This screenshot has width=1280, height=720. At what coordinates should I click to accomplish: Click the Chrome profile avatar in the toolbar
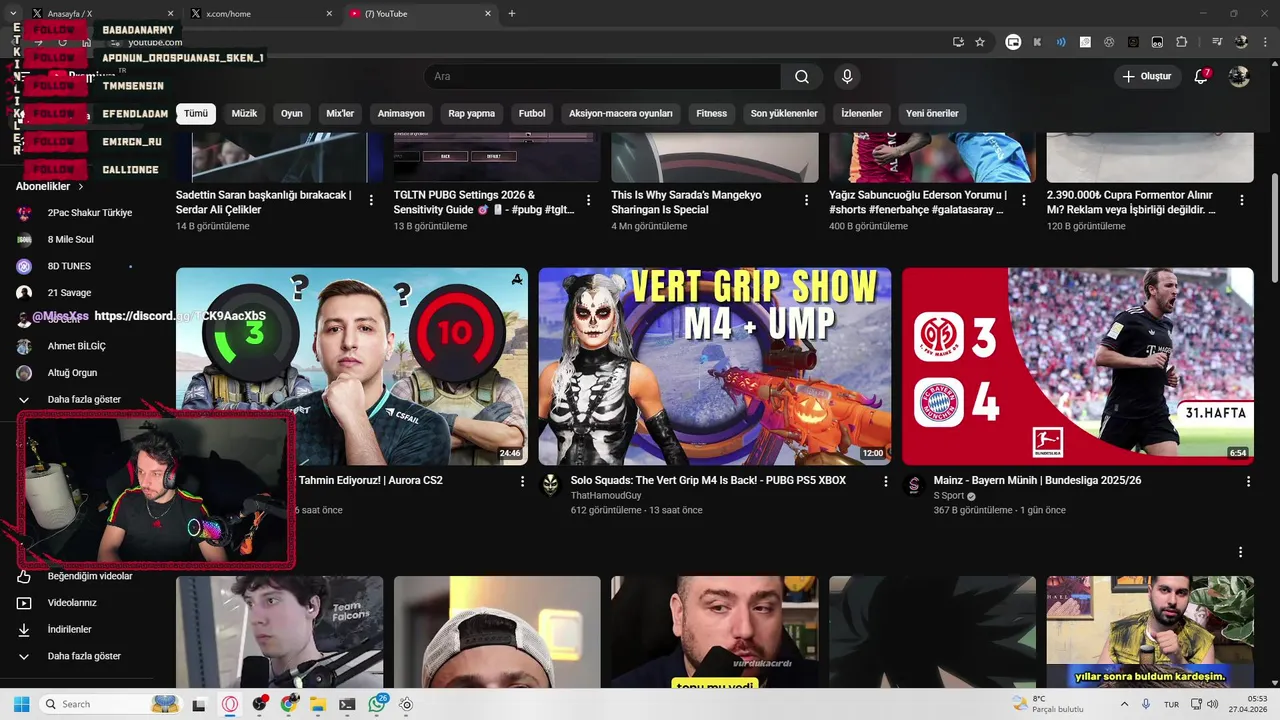click(x=1241, y=42)
